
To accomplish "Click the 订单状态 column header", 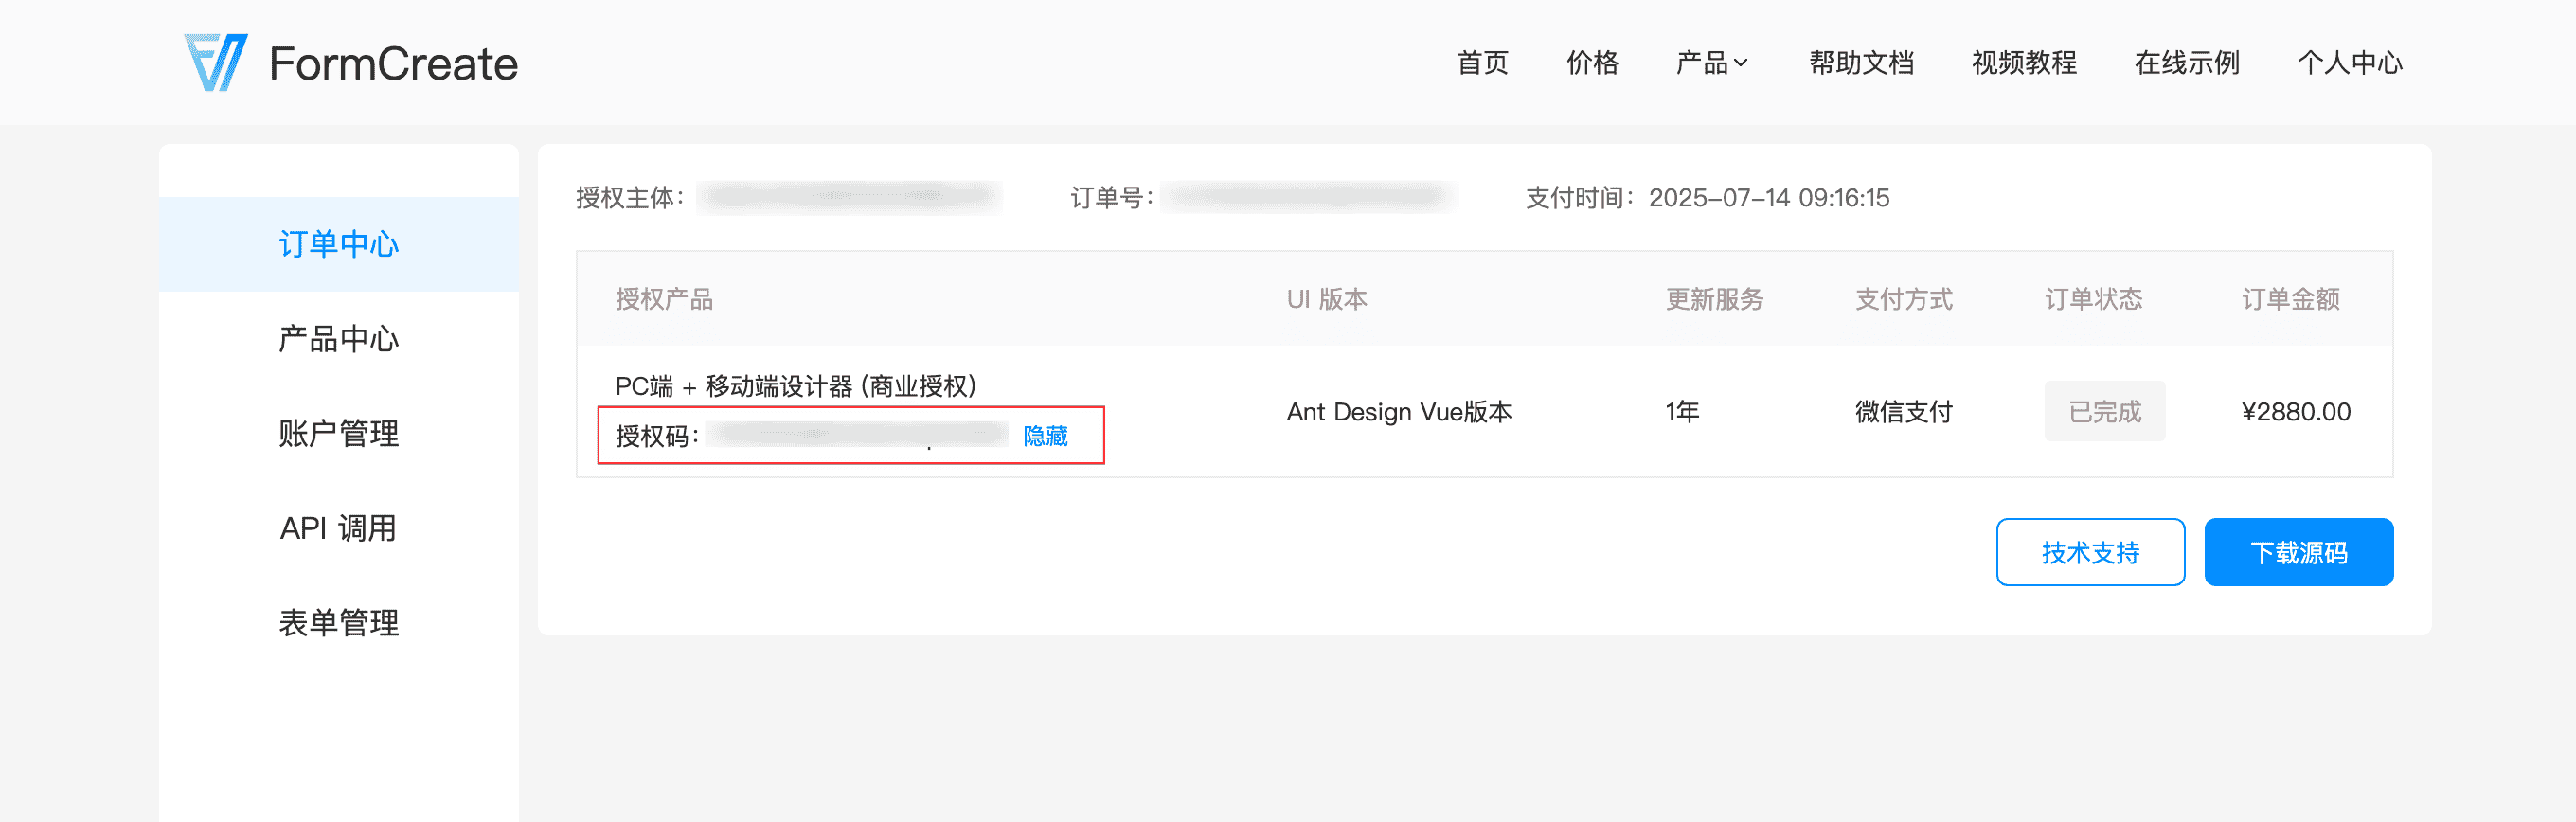I will 2093,299.
